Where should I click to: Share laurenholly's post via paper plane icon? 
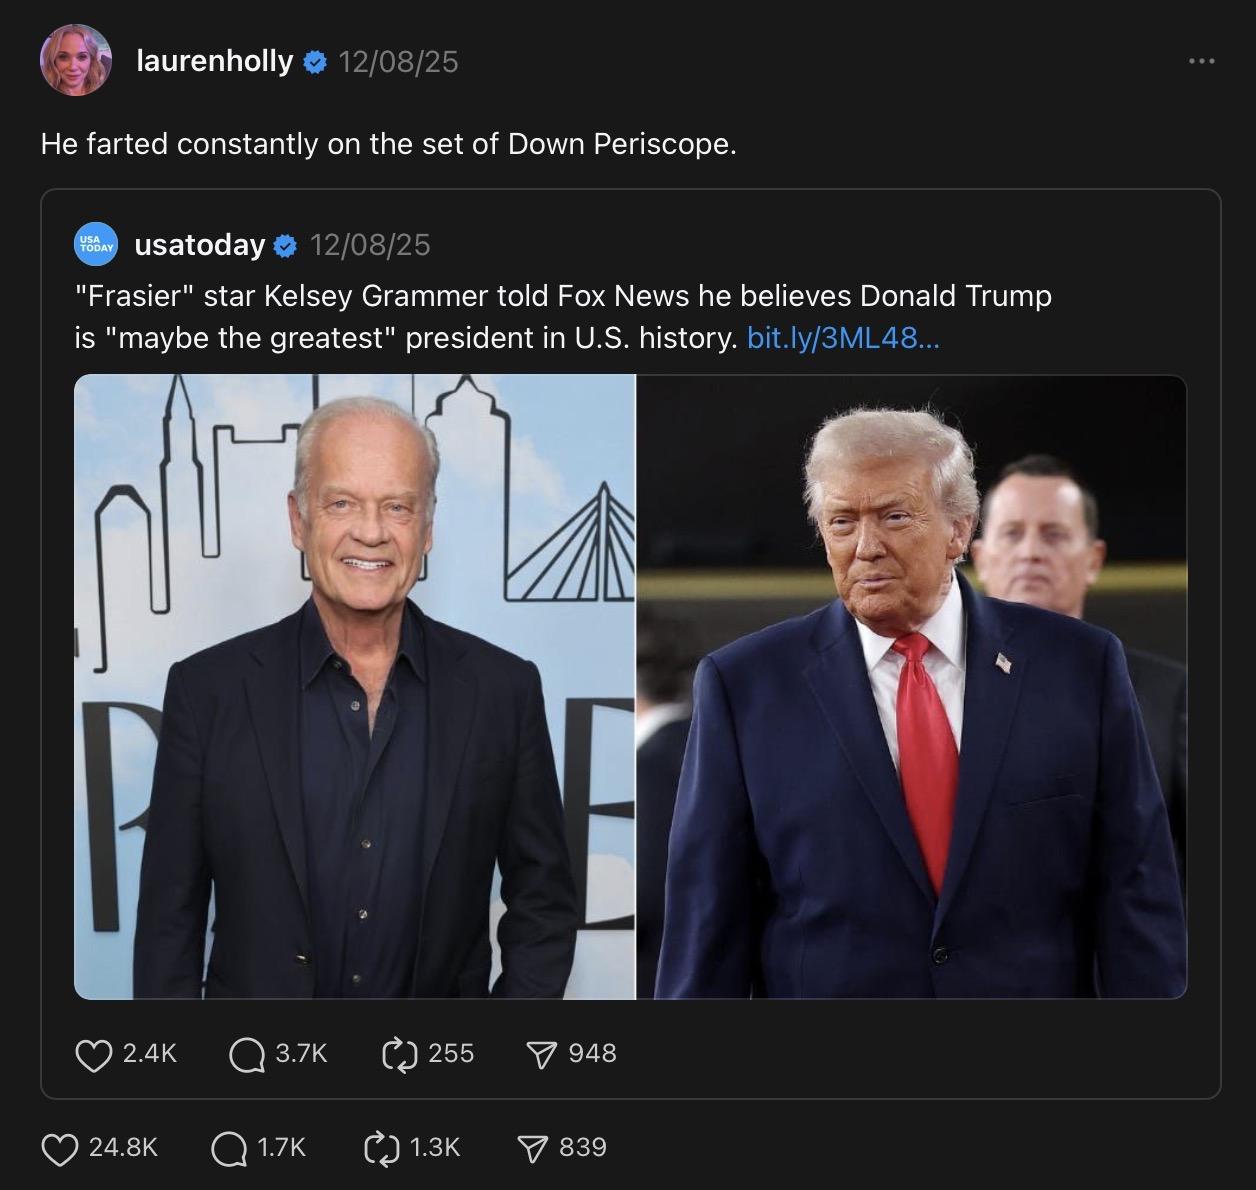click(x=534, y=1148)
